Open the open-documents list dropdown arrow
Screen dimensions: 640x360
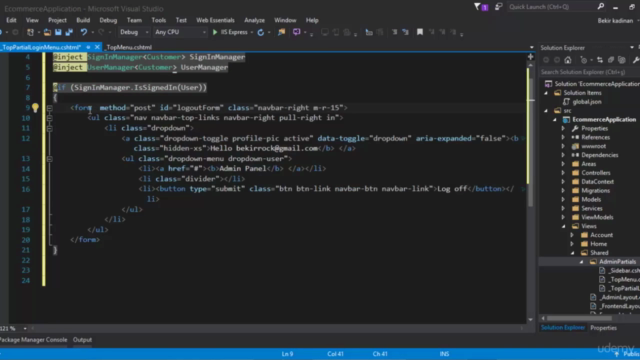tap(531, 47)
